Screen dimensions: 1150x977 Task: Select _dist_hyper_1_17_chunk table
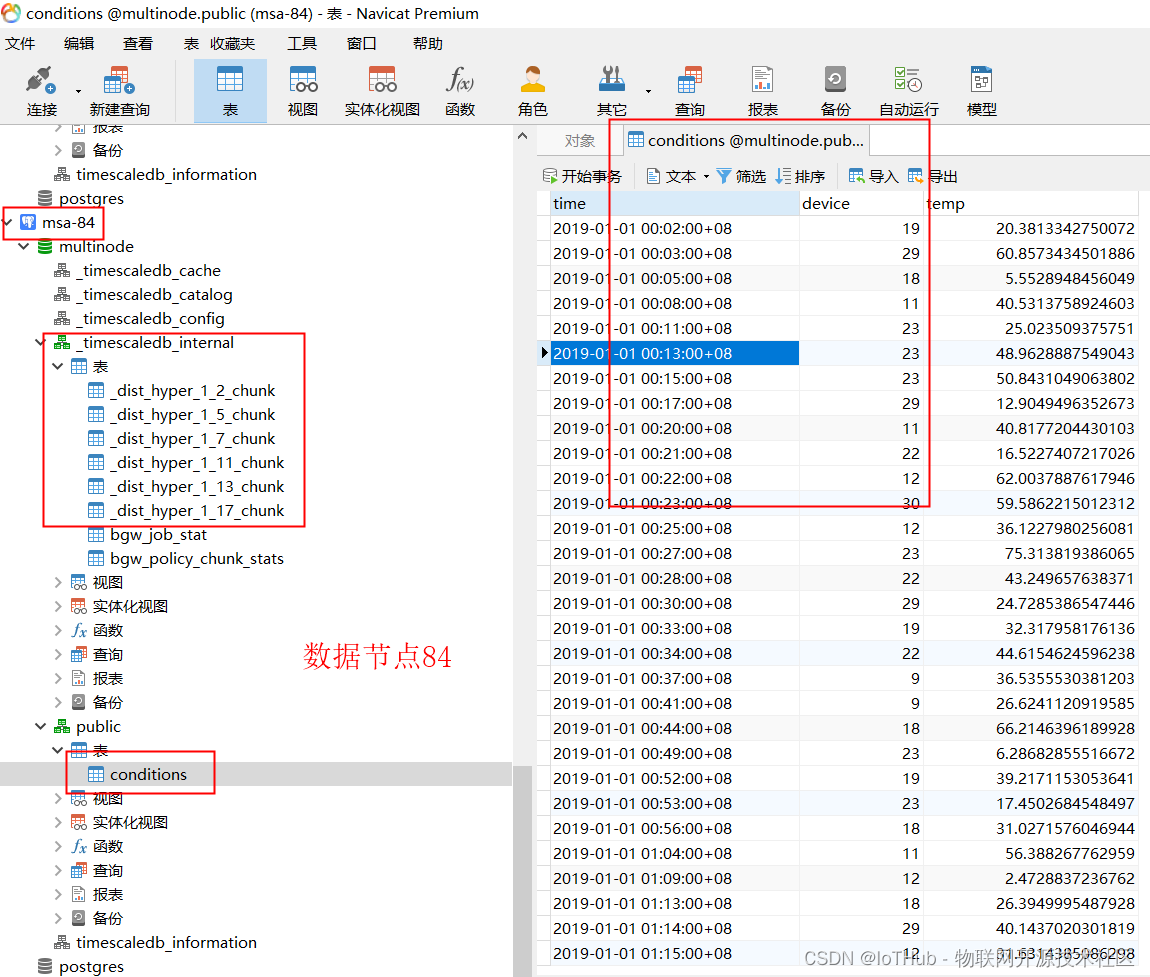(197, 511)
